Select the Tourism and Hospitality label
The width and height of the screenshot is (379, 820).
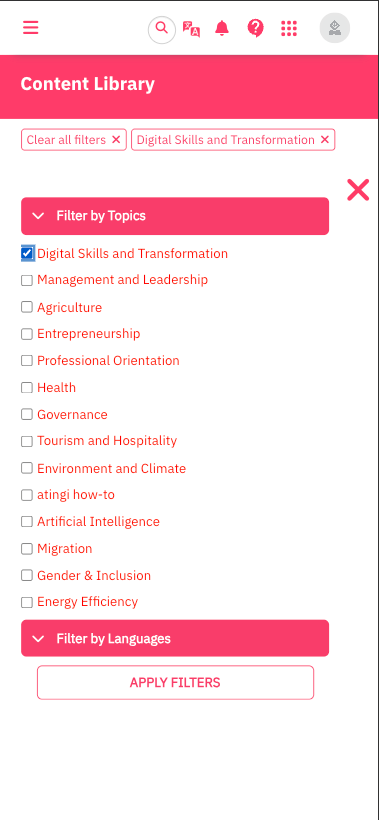pos(107,441)
